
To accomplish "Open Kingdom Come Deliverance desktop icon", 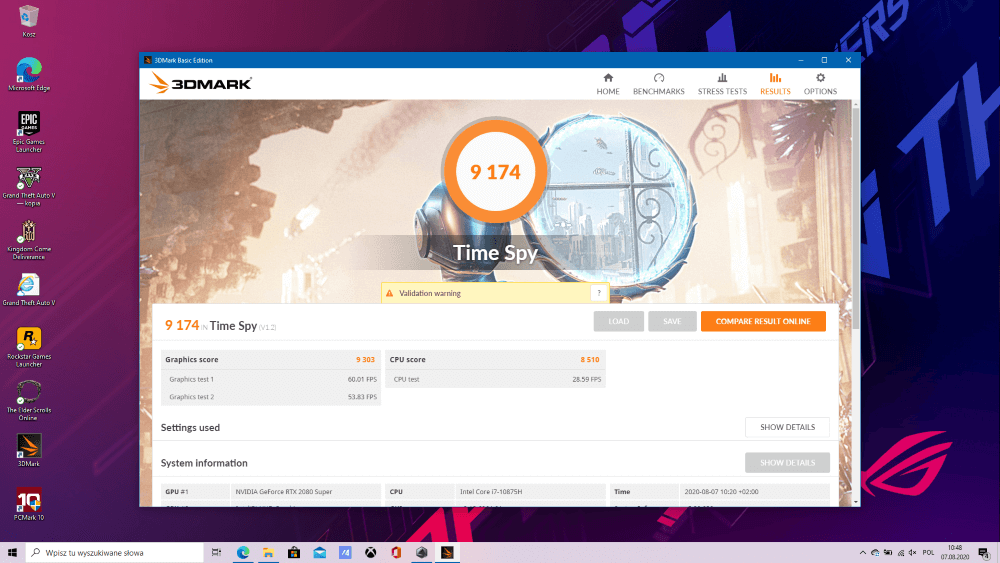I will [x=29, y=240].
